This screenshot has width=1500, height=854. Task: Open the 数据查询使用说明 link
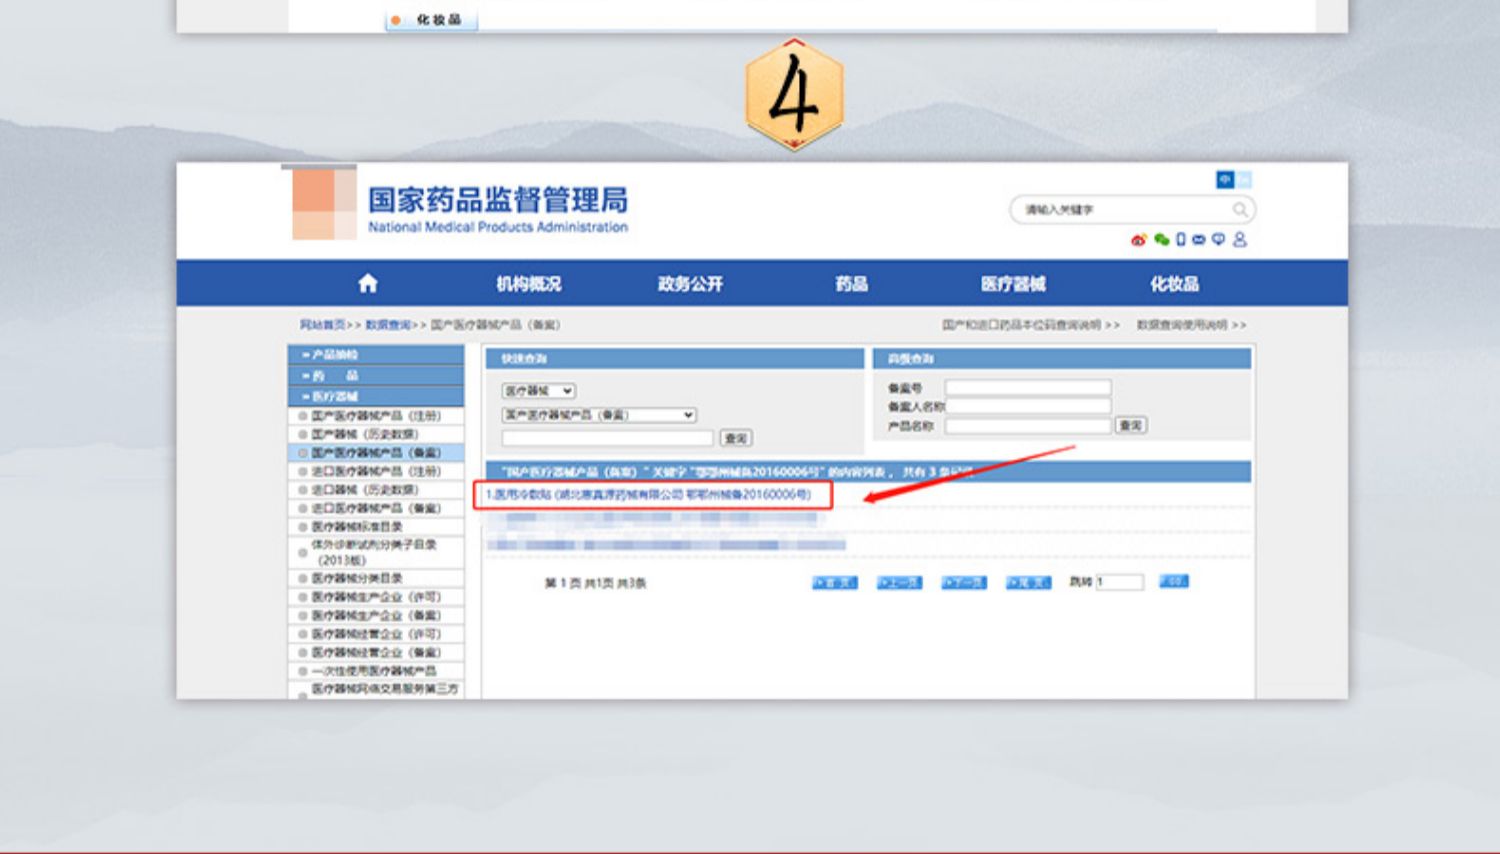pyautogui.click(x=1182, y=325)
